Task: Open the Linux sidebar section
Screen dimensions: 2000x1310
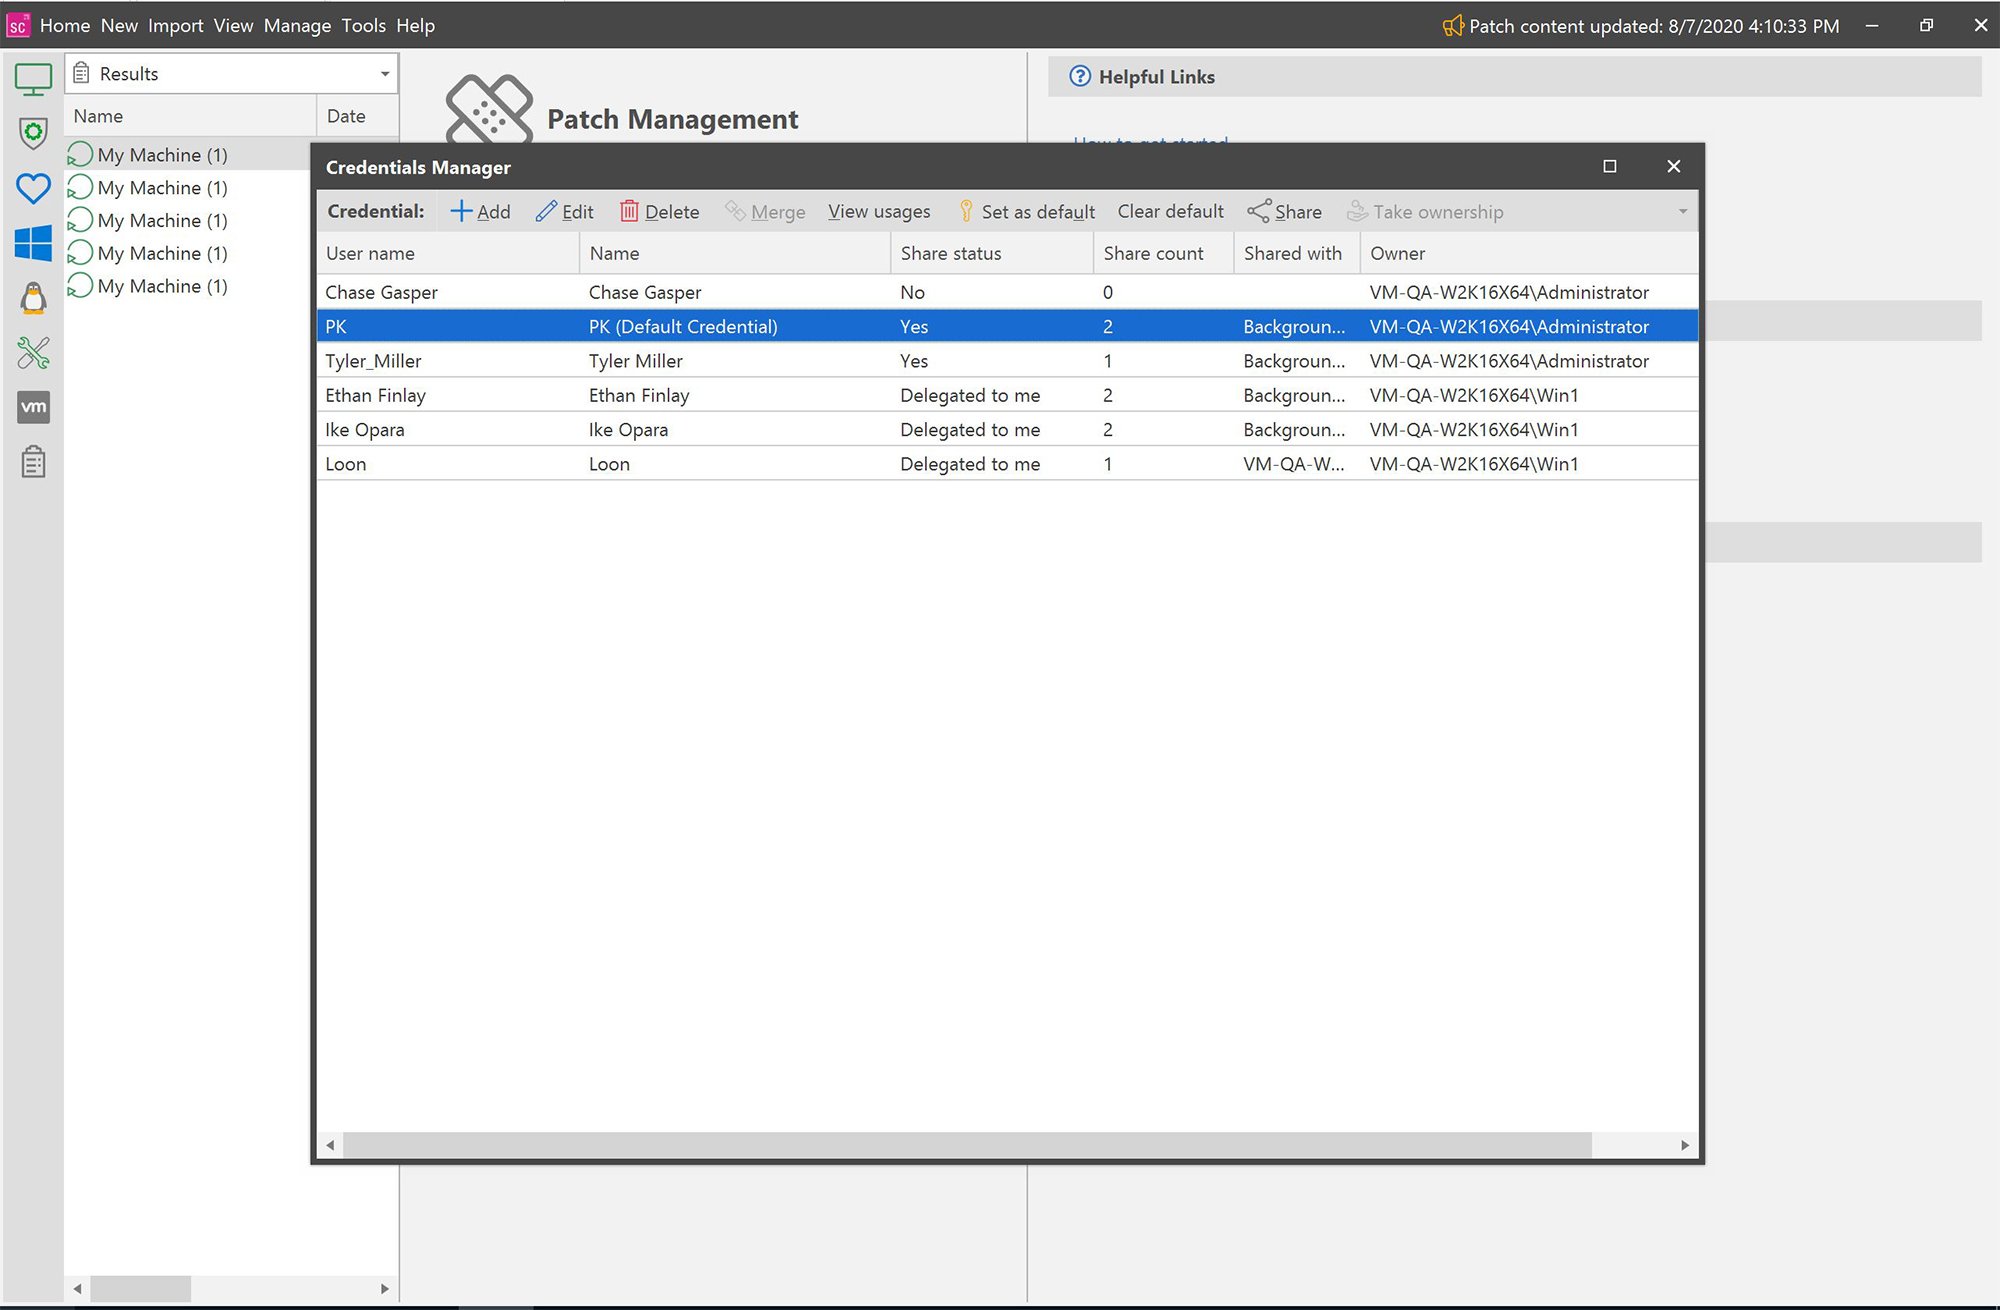Action: [33, 298]
